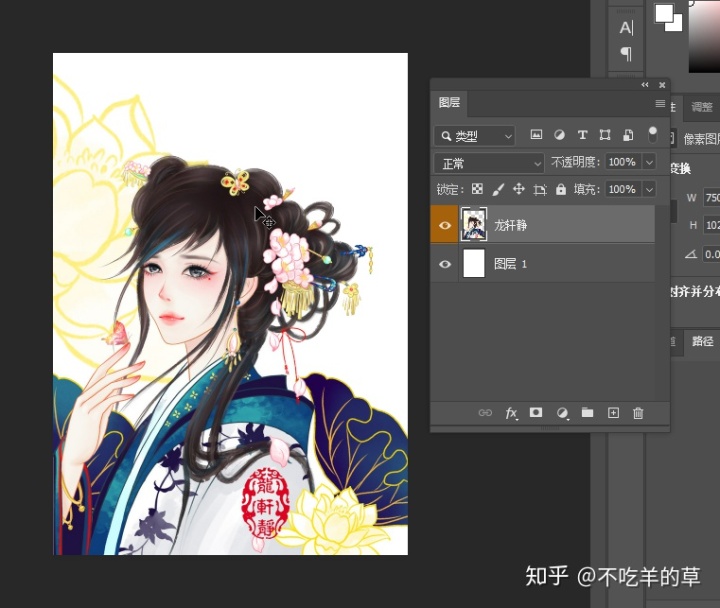Filter layers by smart object icon

point(628,135)
